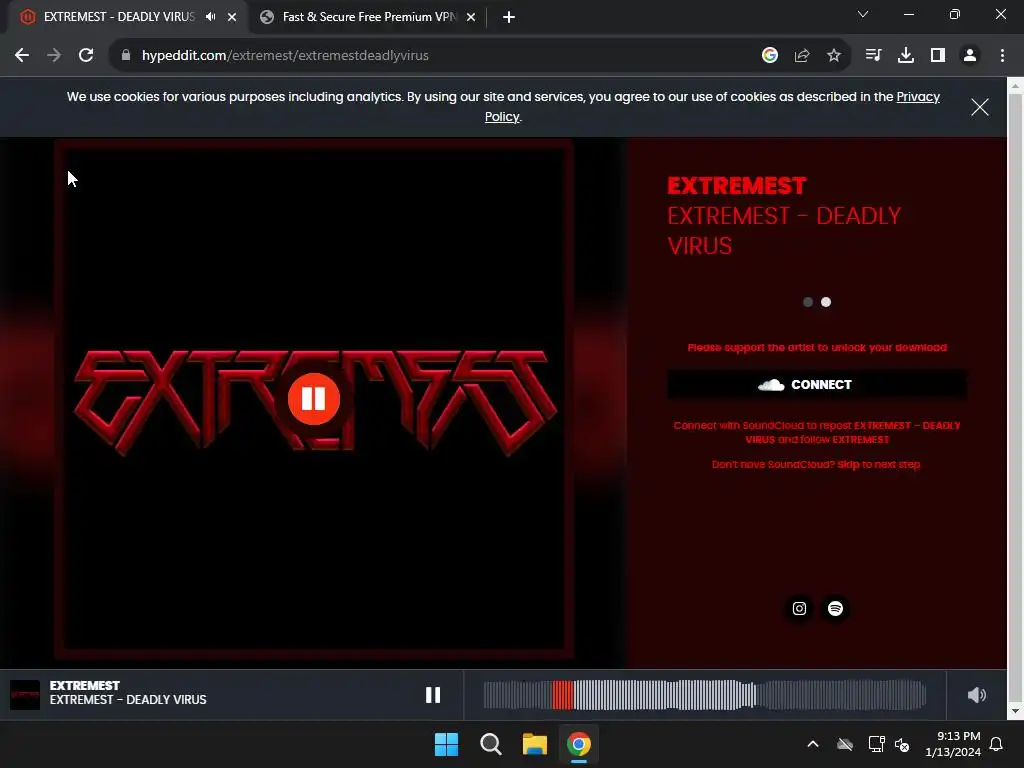Image resolution: width=1024 pixels, height=768 pixels.
Task: Click the Chrome taskbar icon
Action: (x=579, y=744)
